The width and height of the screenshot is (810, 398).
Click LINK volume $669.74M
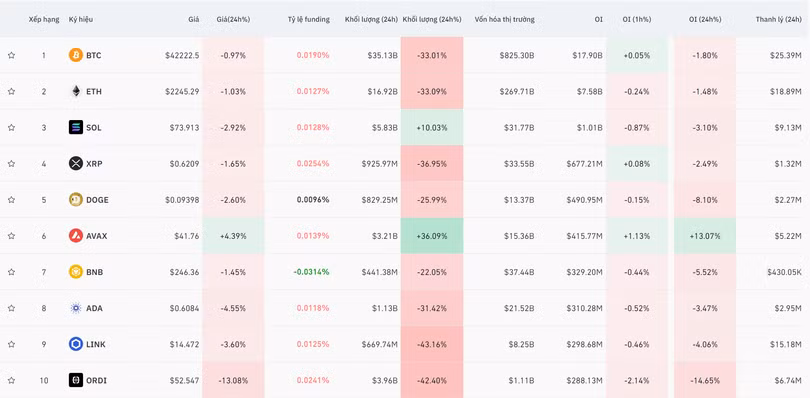379,345
